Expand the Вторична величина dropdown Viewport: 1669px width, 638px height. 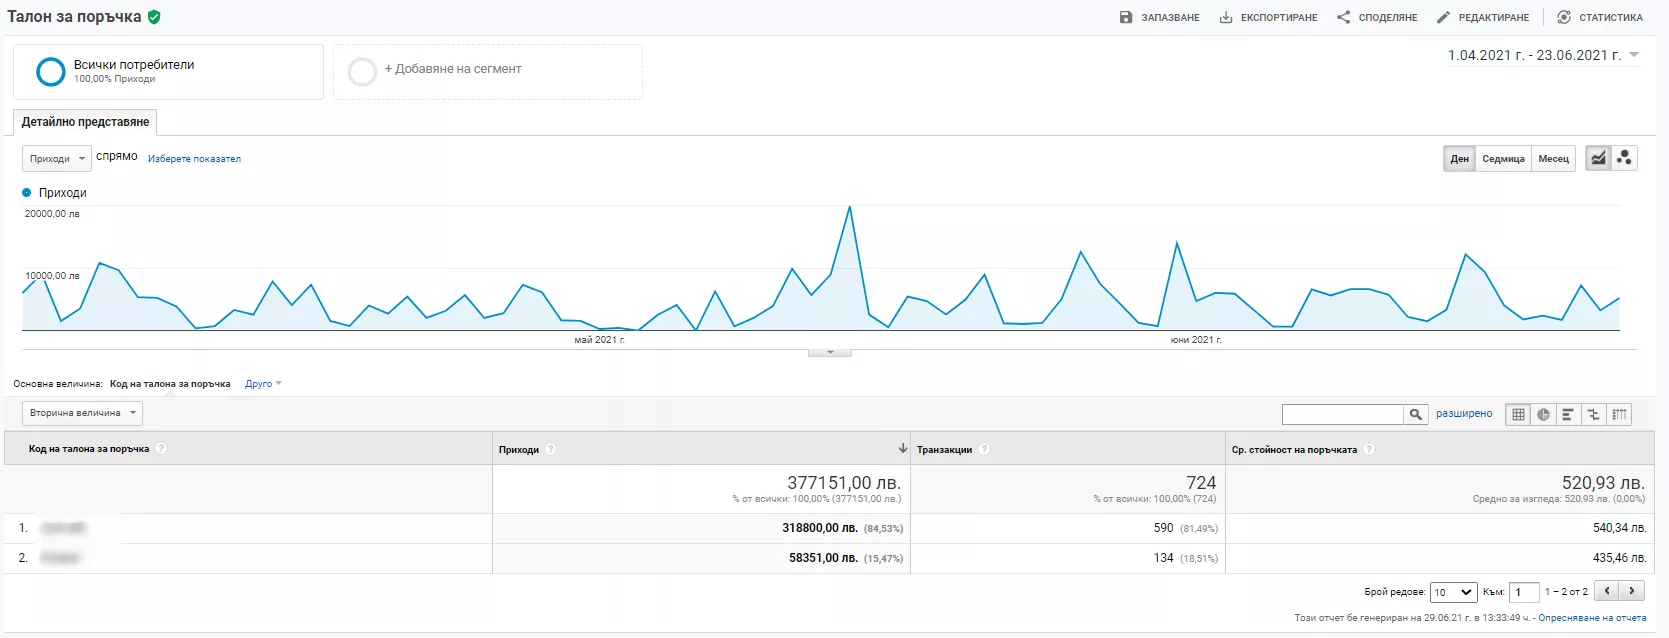pos(82,413)
